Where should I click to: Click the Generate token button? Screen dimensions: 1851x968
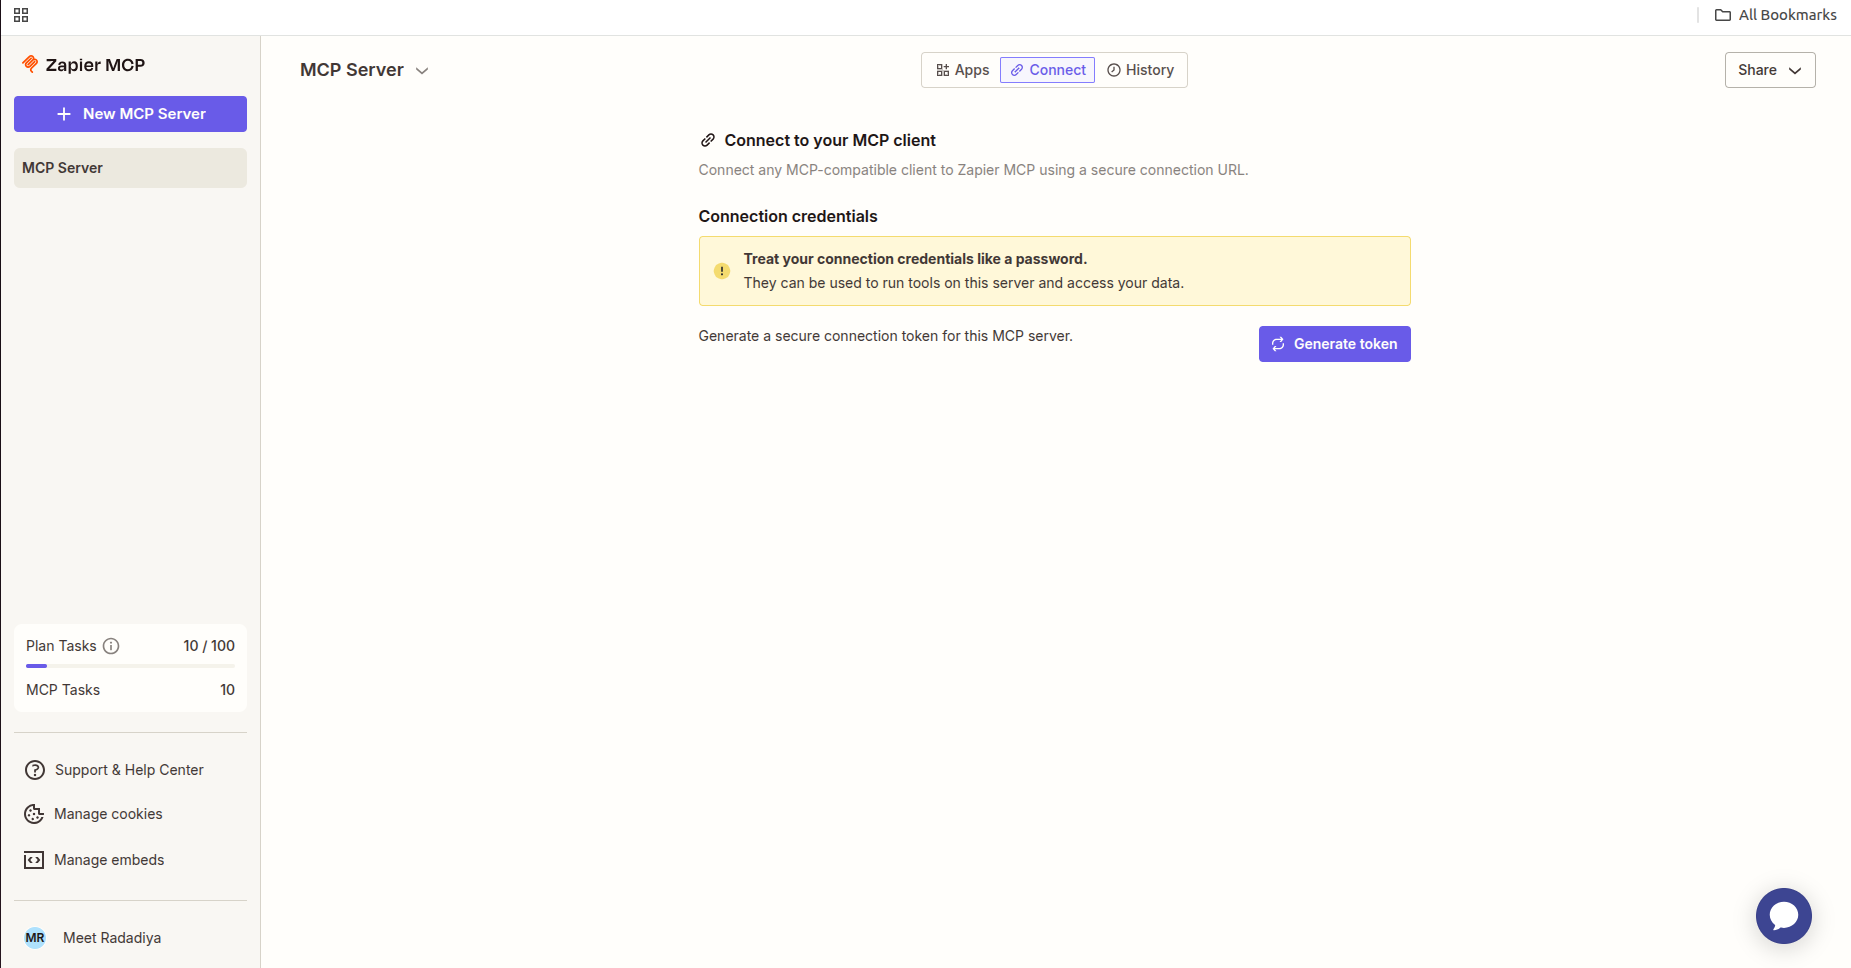(x=1334, y=344)
